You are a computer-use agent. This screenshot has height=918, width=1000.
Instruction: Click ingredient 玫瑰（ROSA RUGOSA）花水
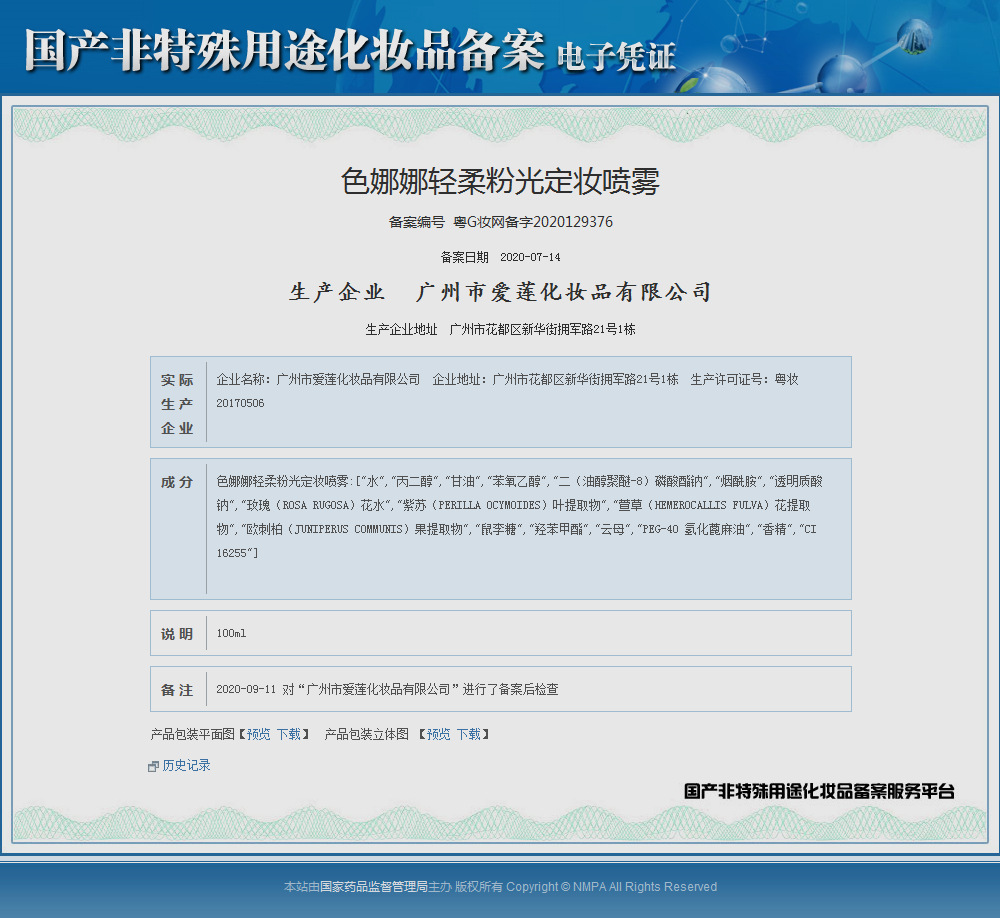click(315, 505)
